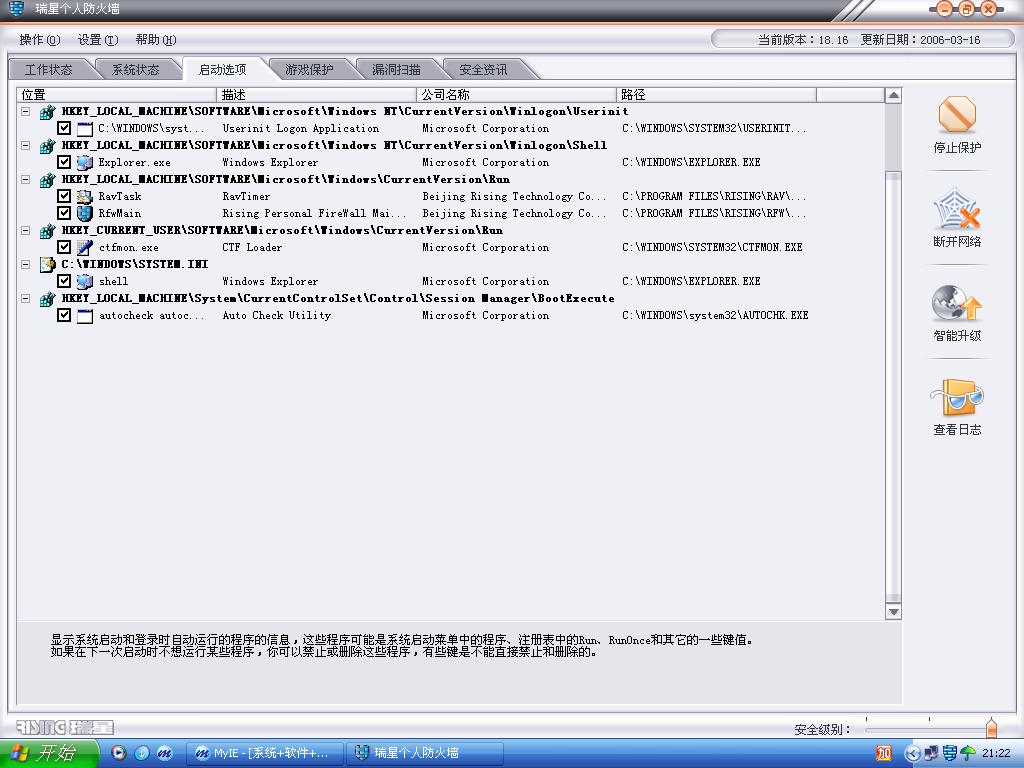Screen dimensions: 1024x768
Task: Click registry icon of Session Manager\BootExecute key
Action: 47,299
